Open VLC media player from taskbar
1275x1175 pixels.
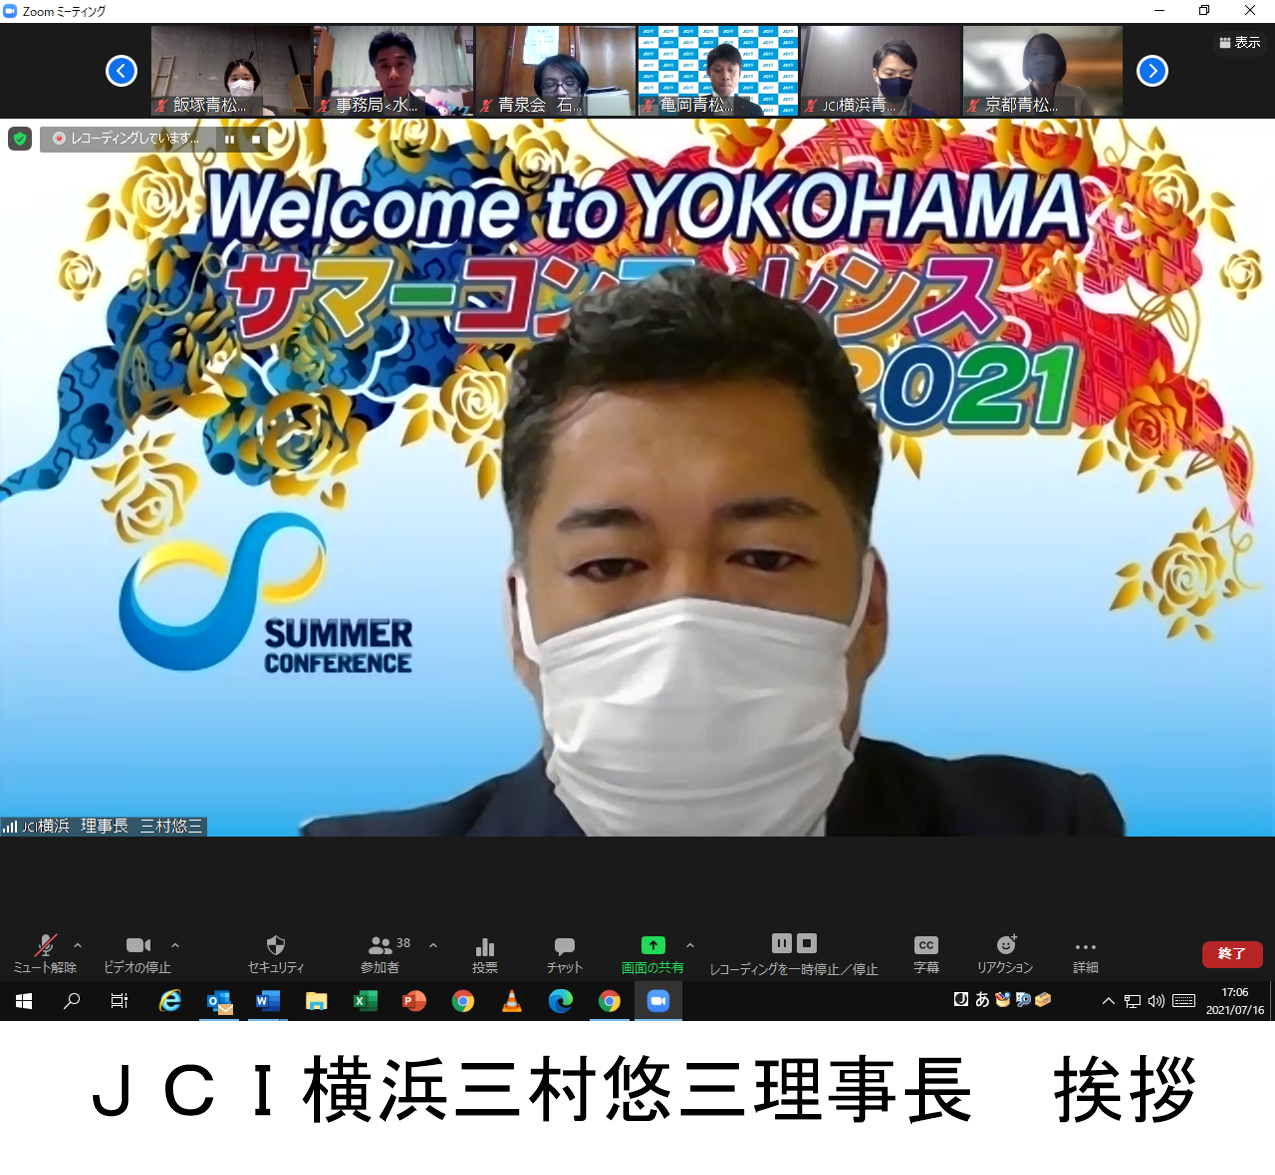tap(512, 1001)
